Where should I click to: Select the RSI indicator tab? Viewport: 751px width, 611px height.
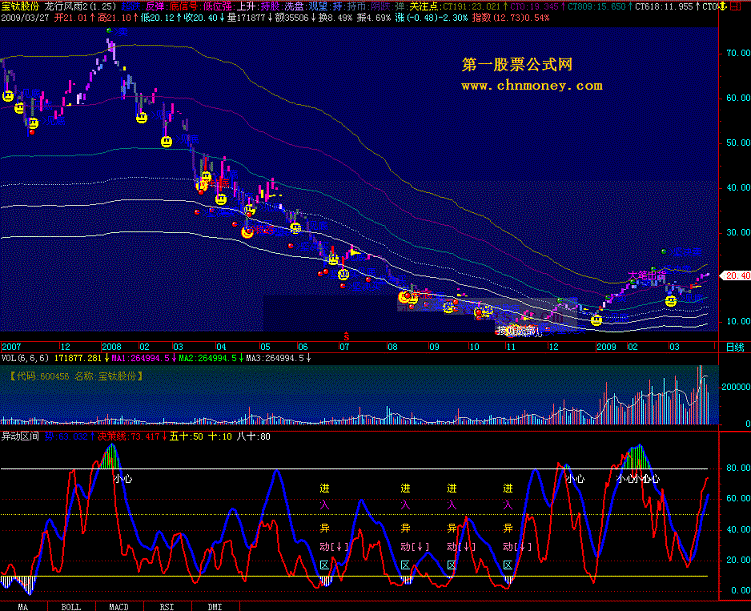click(x=167, y=607)
